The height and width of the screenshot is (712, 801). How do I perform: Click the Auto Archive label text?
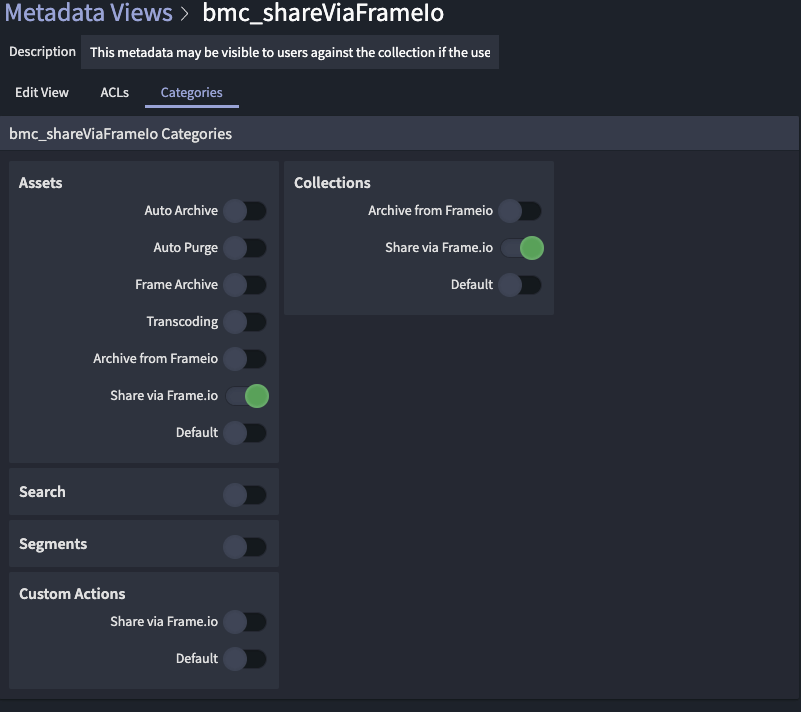click(x=181, y=210)
